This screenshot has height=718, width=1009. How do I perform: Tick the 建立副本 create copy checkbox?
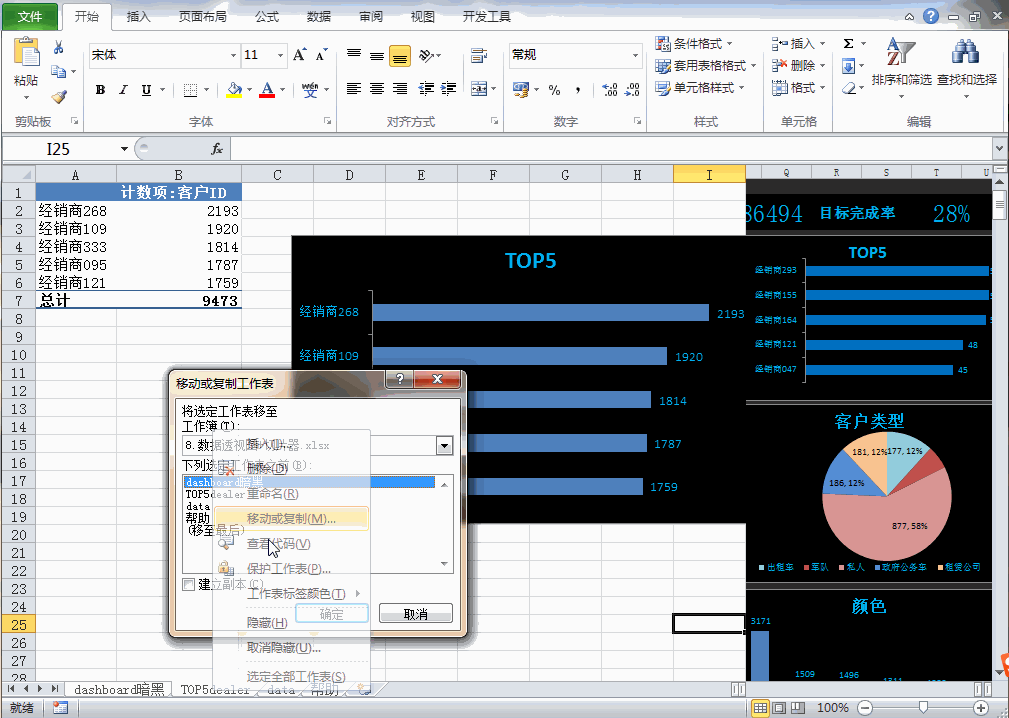pos(189,584)
